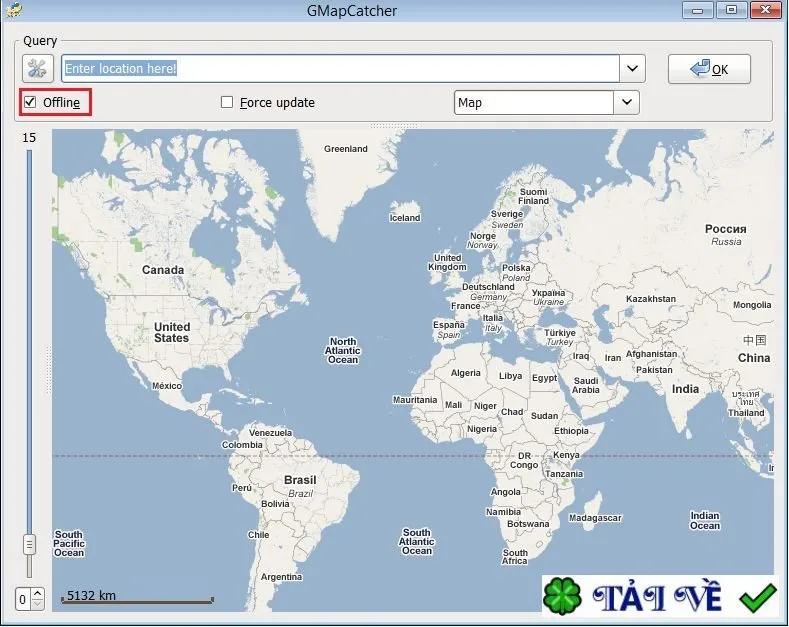Enable the Force update checkbox

point(227,102)
